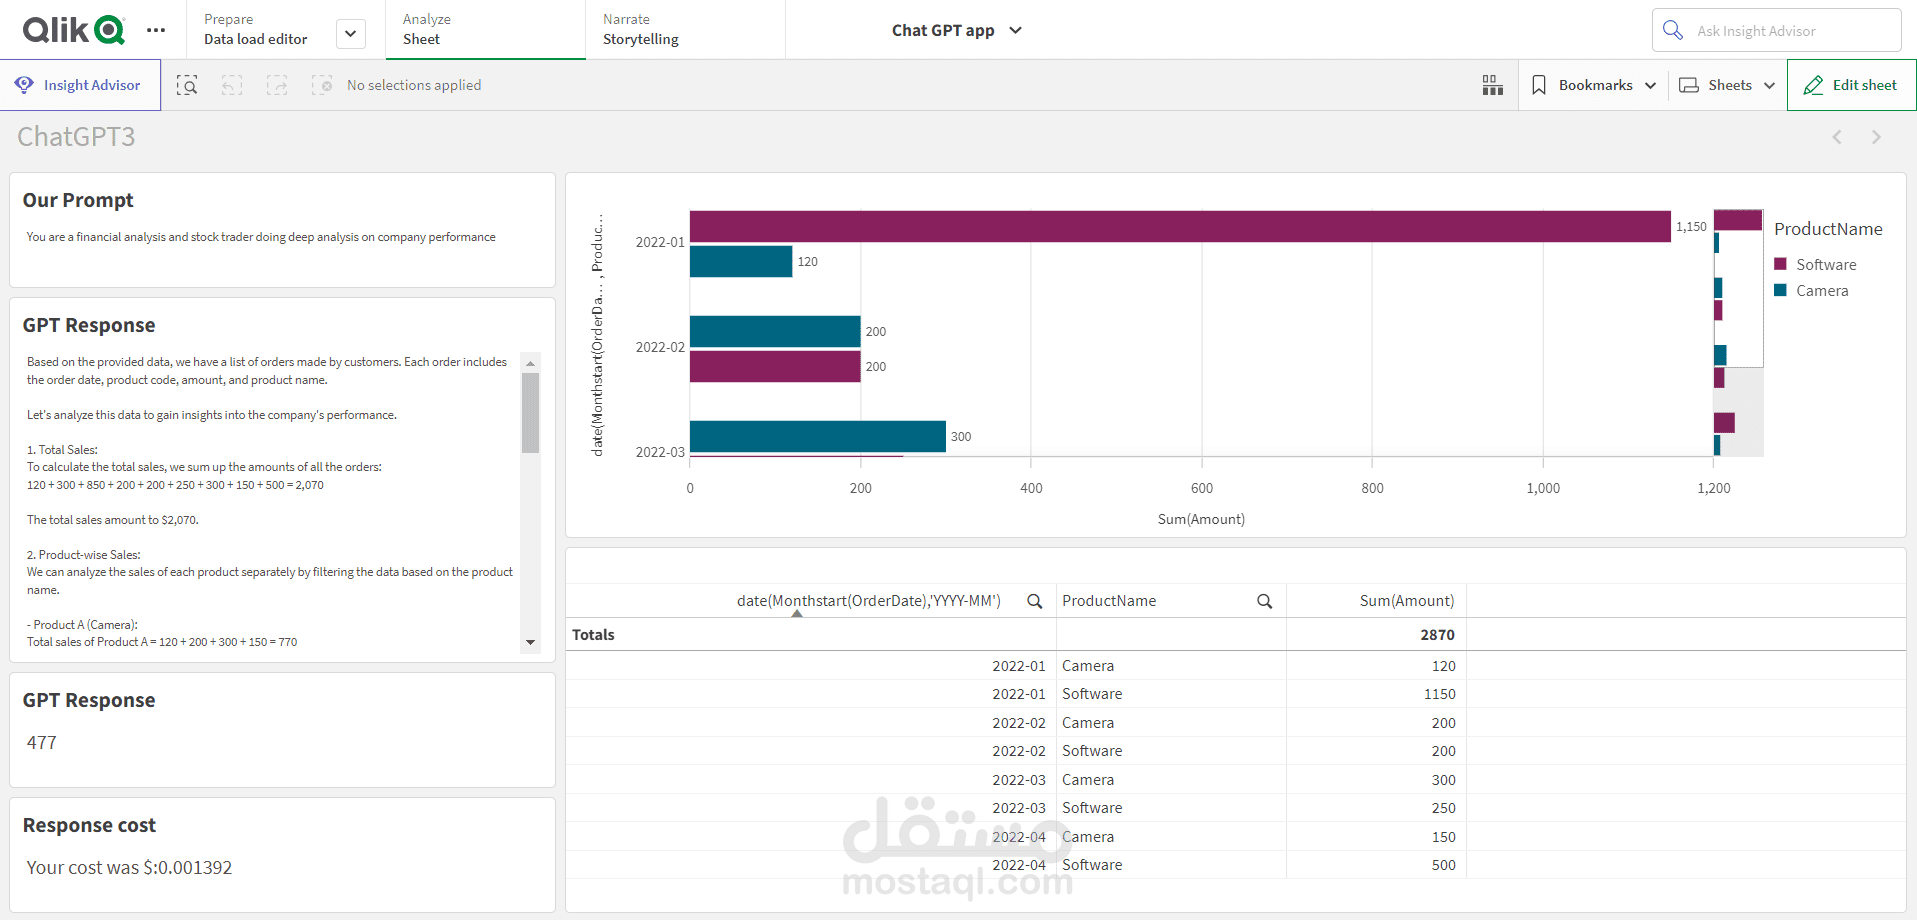Select the 120 Camera bar for 2022-01
This screenshot has height=920, width=1917.
click(x=741, y=261)
